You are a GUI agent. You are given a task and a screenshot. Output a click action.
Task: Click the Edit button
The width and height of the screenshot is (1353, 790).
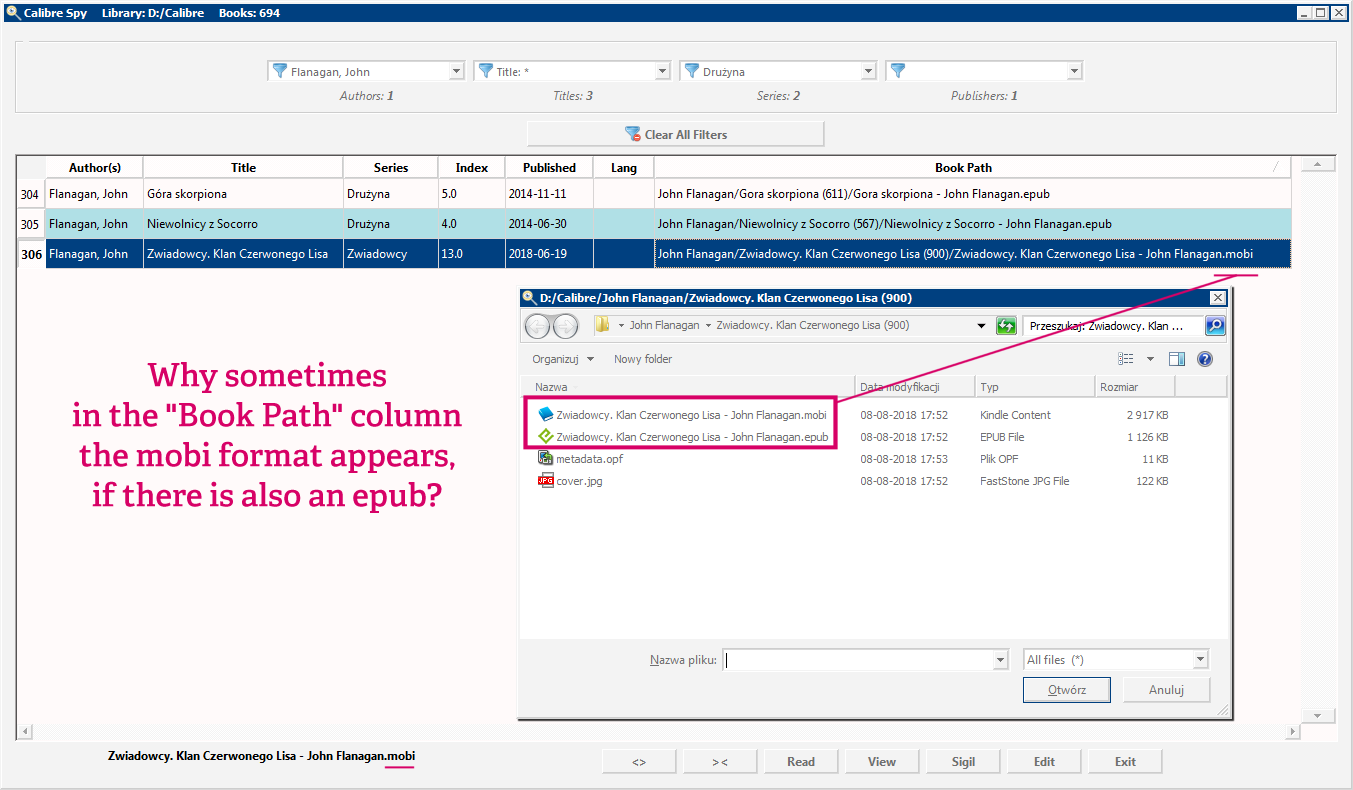point(1044,761)
